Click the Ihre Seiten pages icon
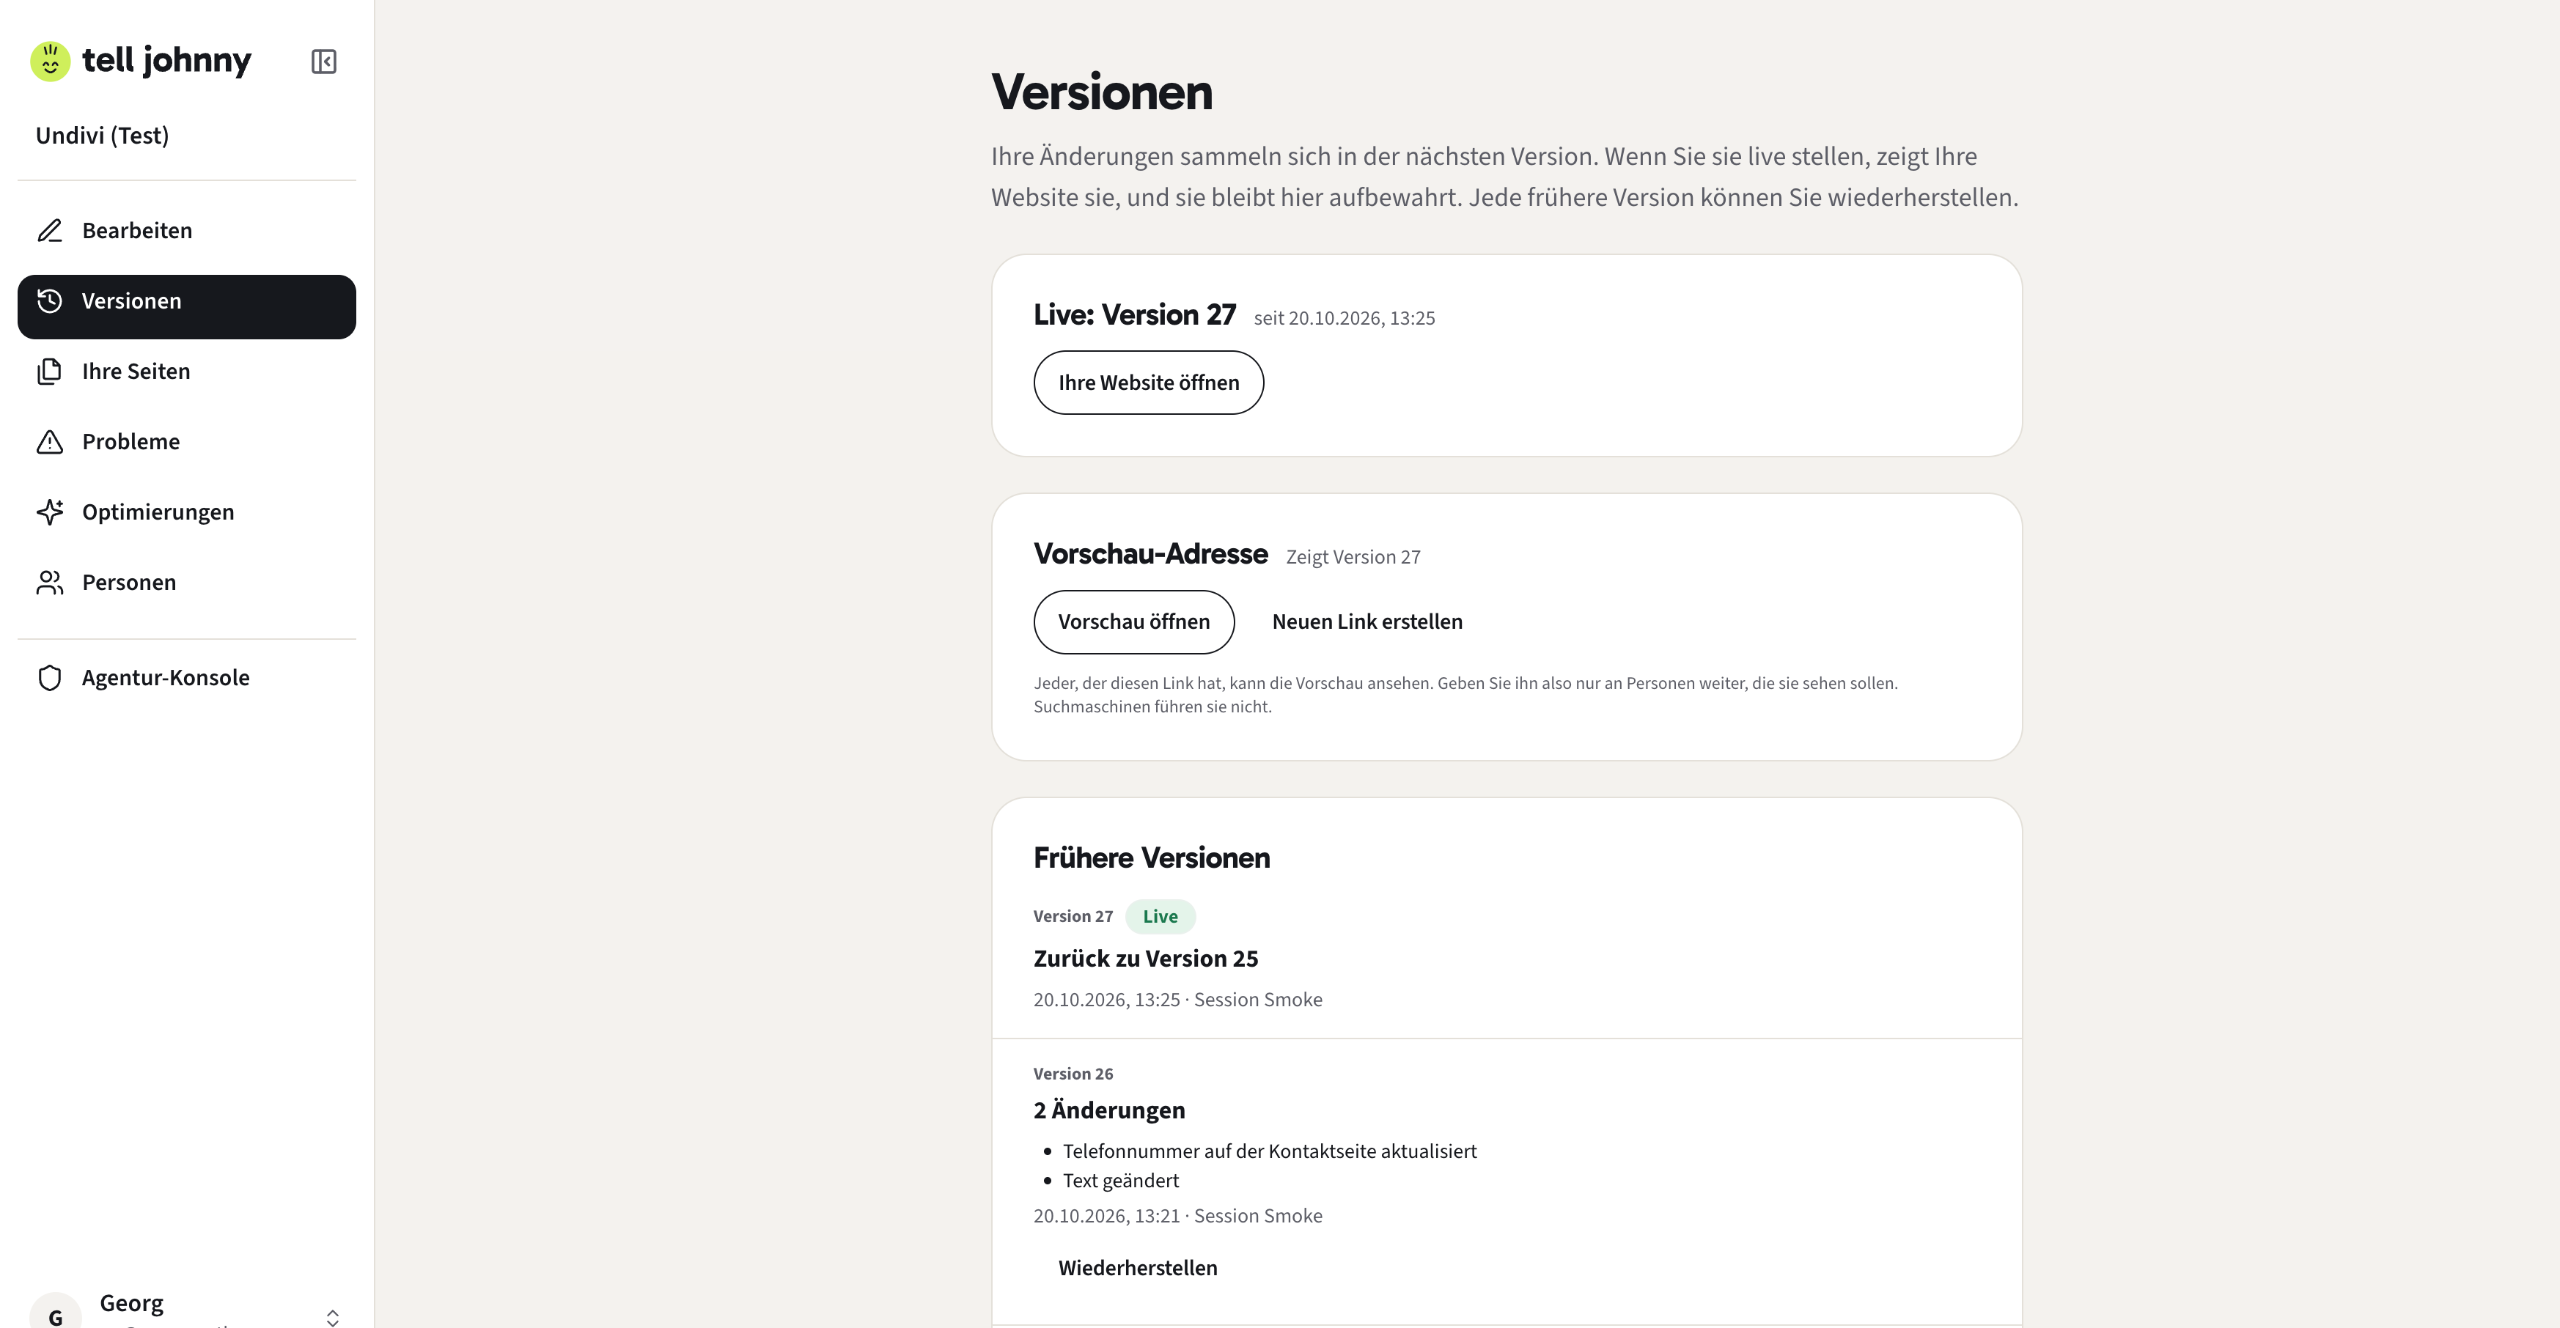 (50, 371)
